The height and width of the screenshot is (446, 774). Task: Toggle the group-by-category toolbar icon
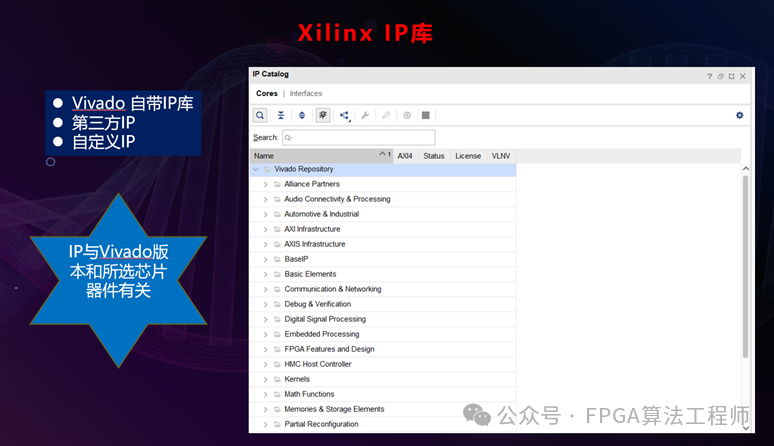[323, 116]
